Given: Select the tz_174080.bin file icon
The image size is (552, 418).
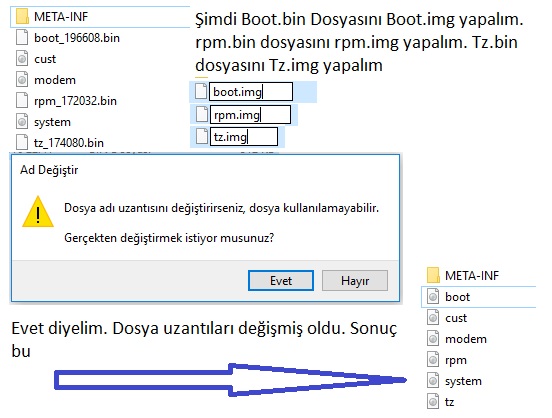Looking at the screenshot, I should pos(22,142).
